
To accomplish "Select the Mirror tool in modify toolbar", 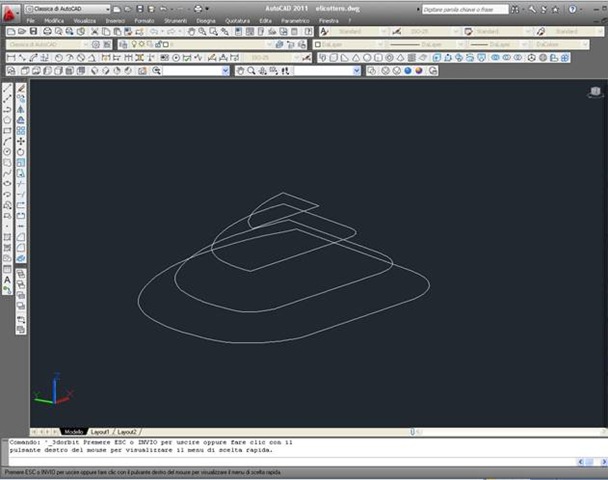I will coord(21,109).
